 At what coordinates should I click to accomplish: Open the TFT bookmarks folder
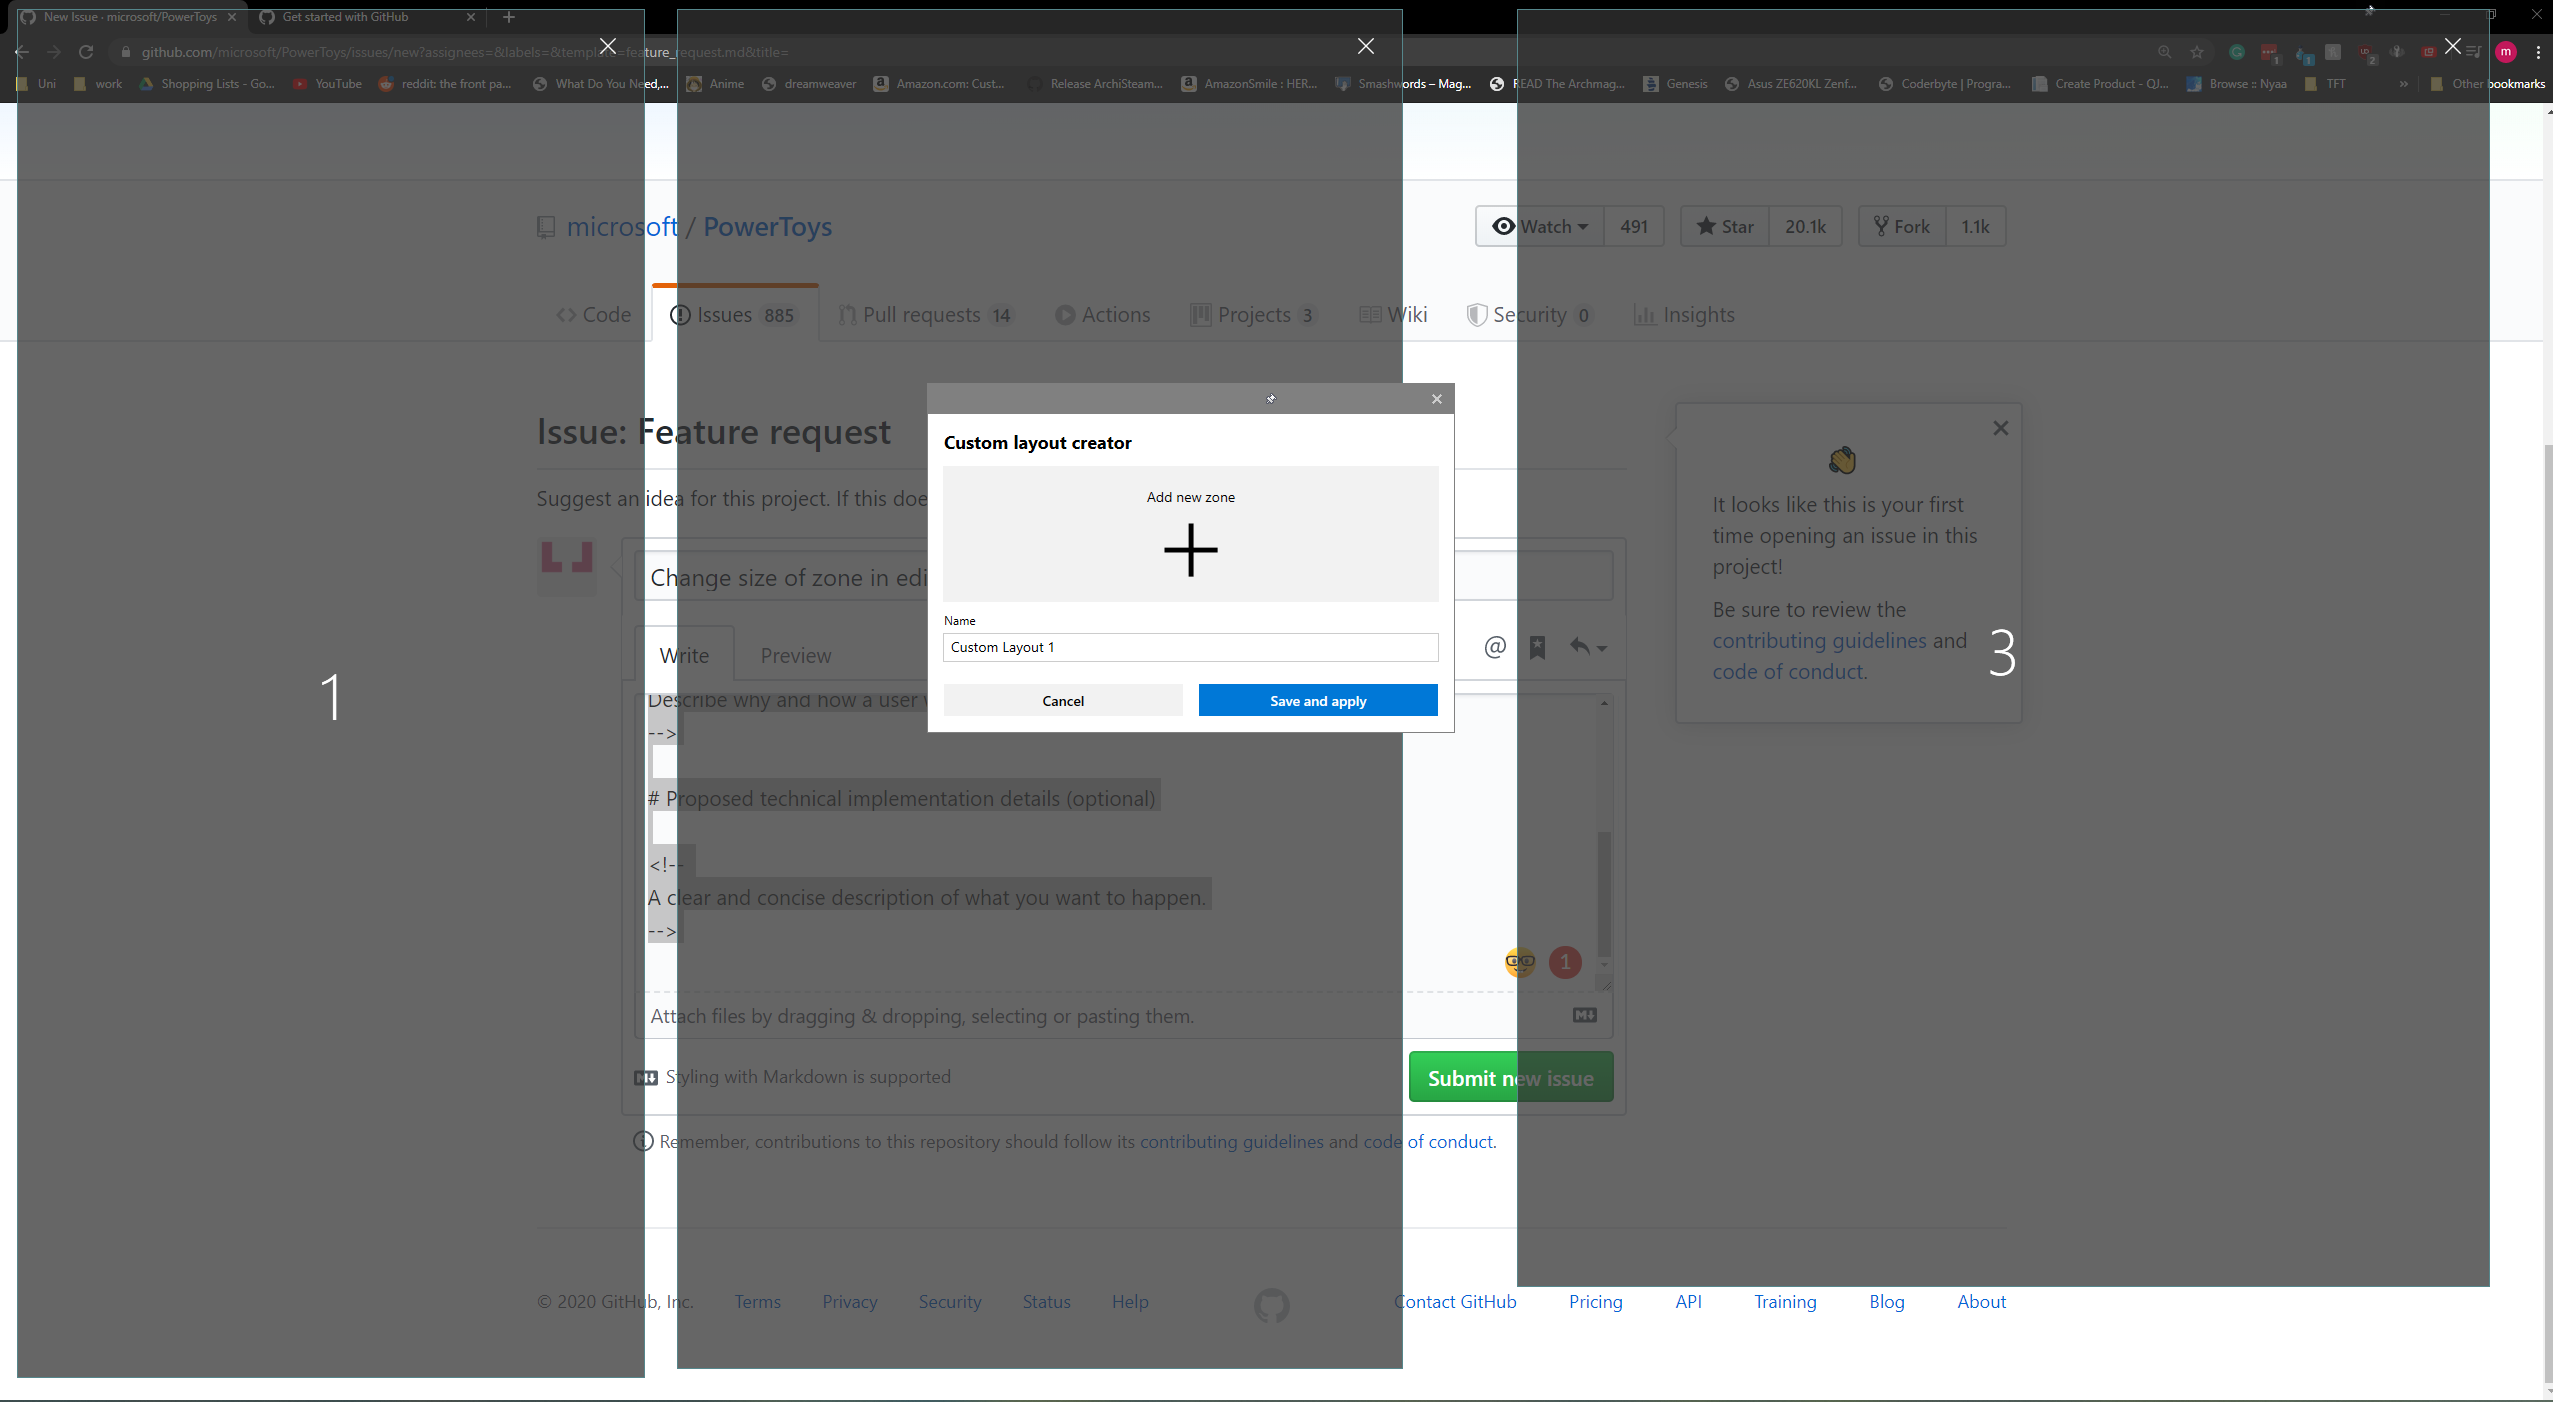click(x=2325, y=84)
